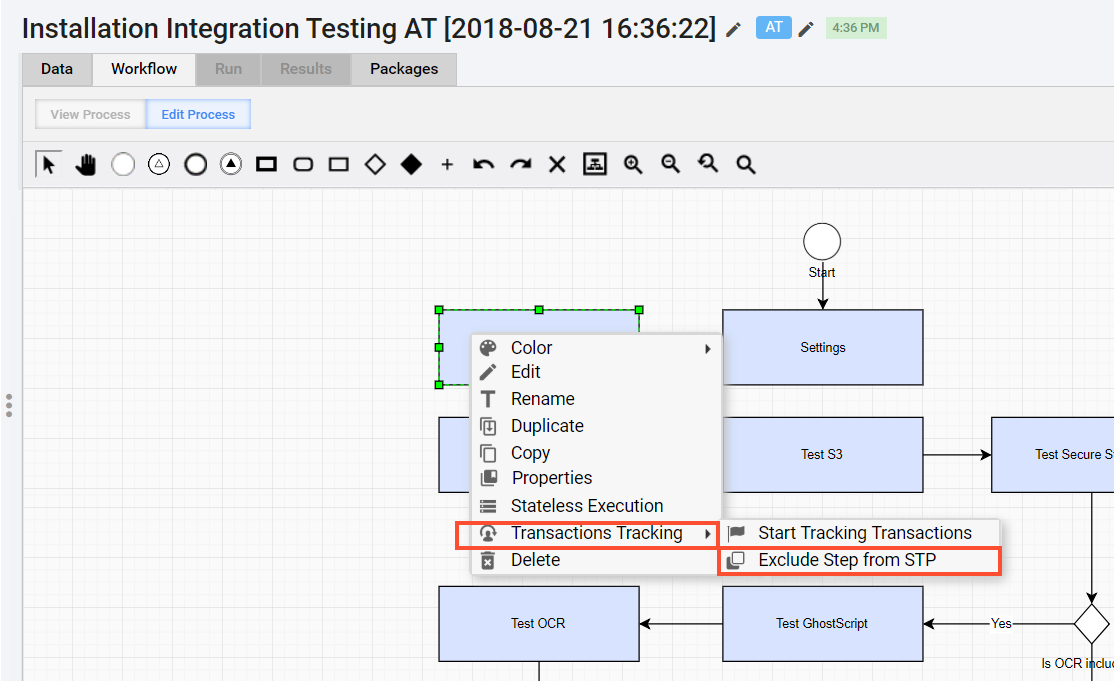Switch to the Workflow tab
Screen dimensions: 1114x681
[x=144, y=69]
